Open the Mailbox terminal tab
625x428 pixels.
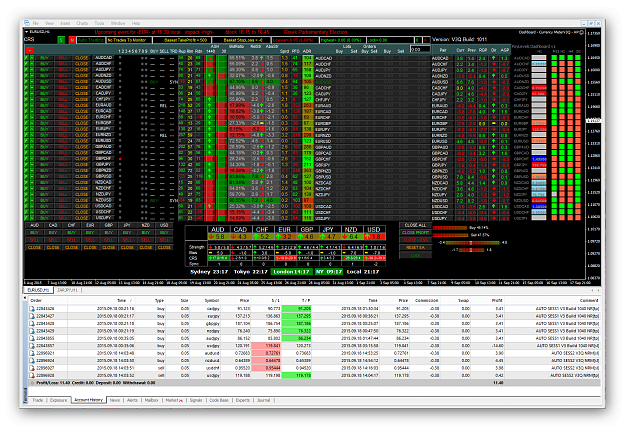pyautogui.click(x=151, y=400)
